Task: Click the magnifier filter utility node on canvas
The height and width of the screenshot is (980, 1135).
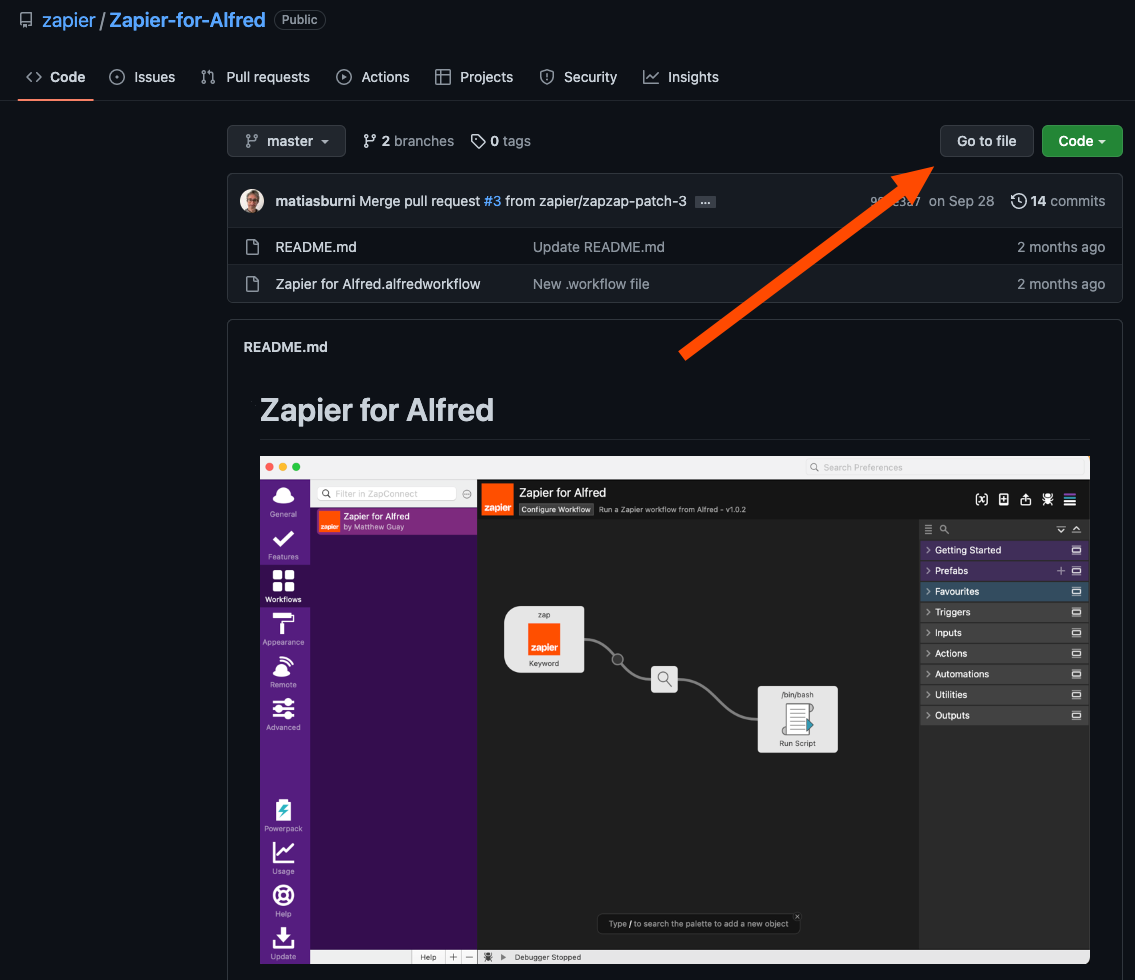Action: [x=664, y=679]
